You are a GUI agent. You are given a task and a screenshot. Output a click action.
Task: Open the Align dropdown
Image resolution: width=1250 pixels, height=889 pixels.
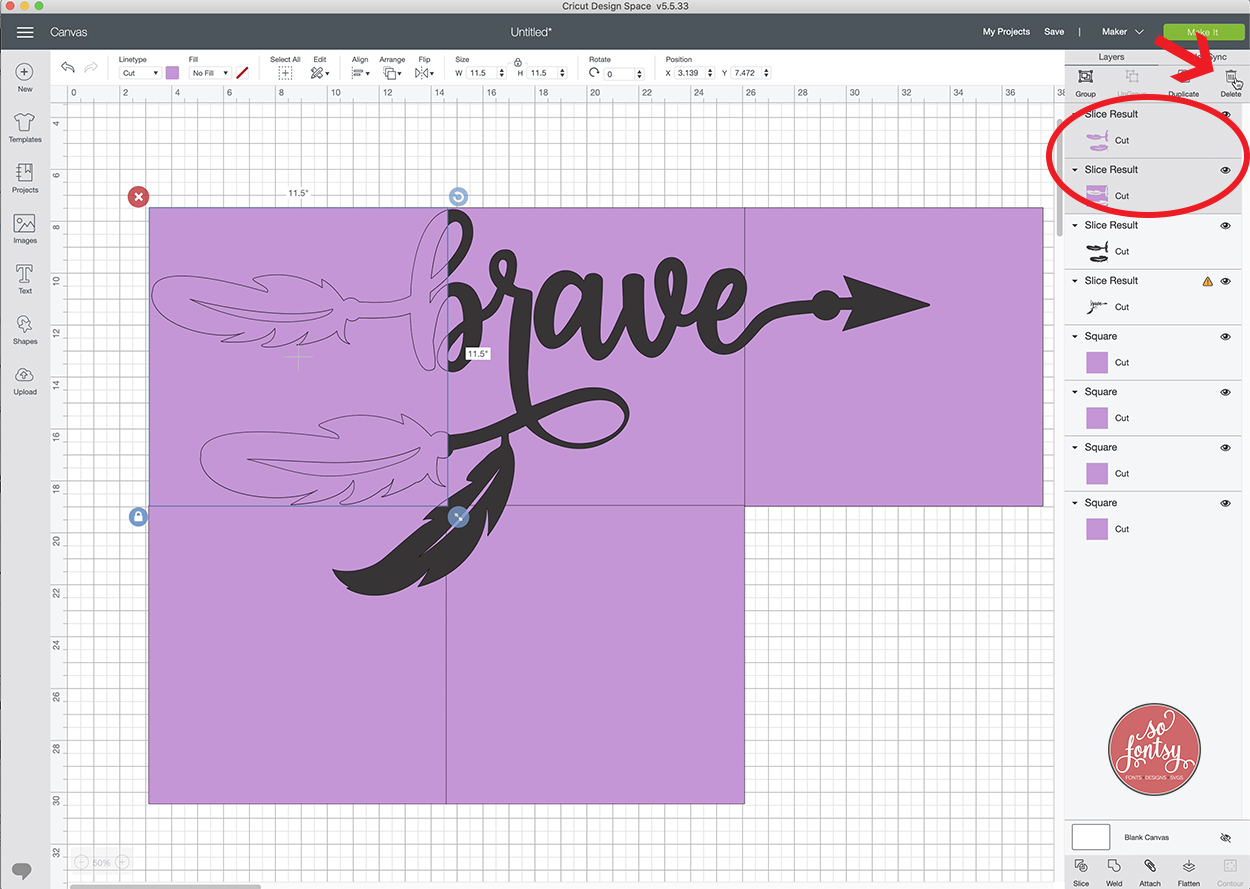pos(360,73)
